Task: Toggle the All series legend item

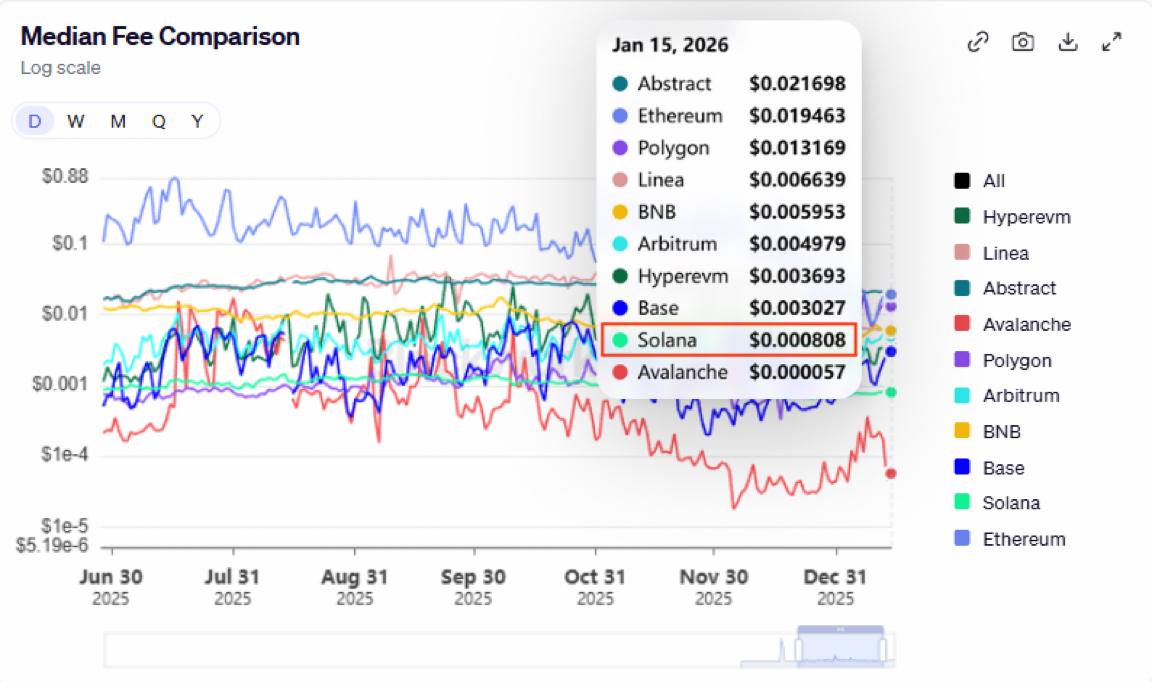Action: click(992, 181)
